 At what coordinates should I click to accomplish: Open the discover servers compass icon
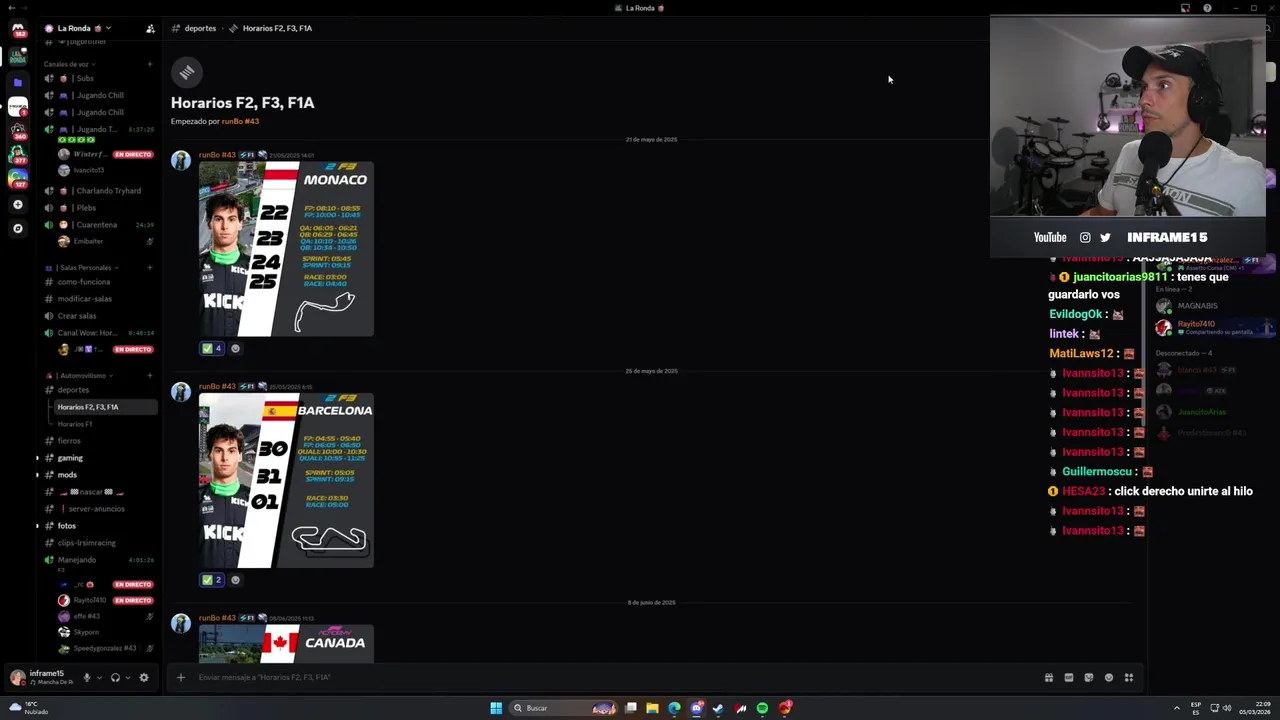pyautogui.click(x=17, y=228)
